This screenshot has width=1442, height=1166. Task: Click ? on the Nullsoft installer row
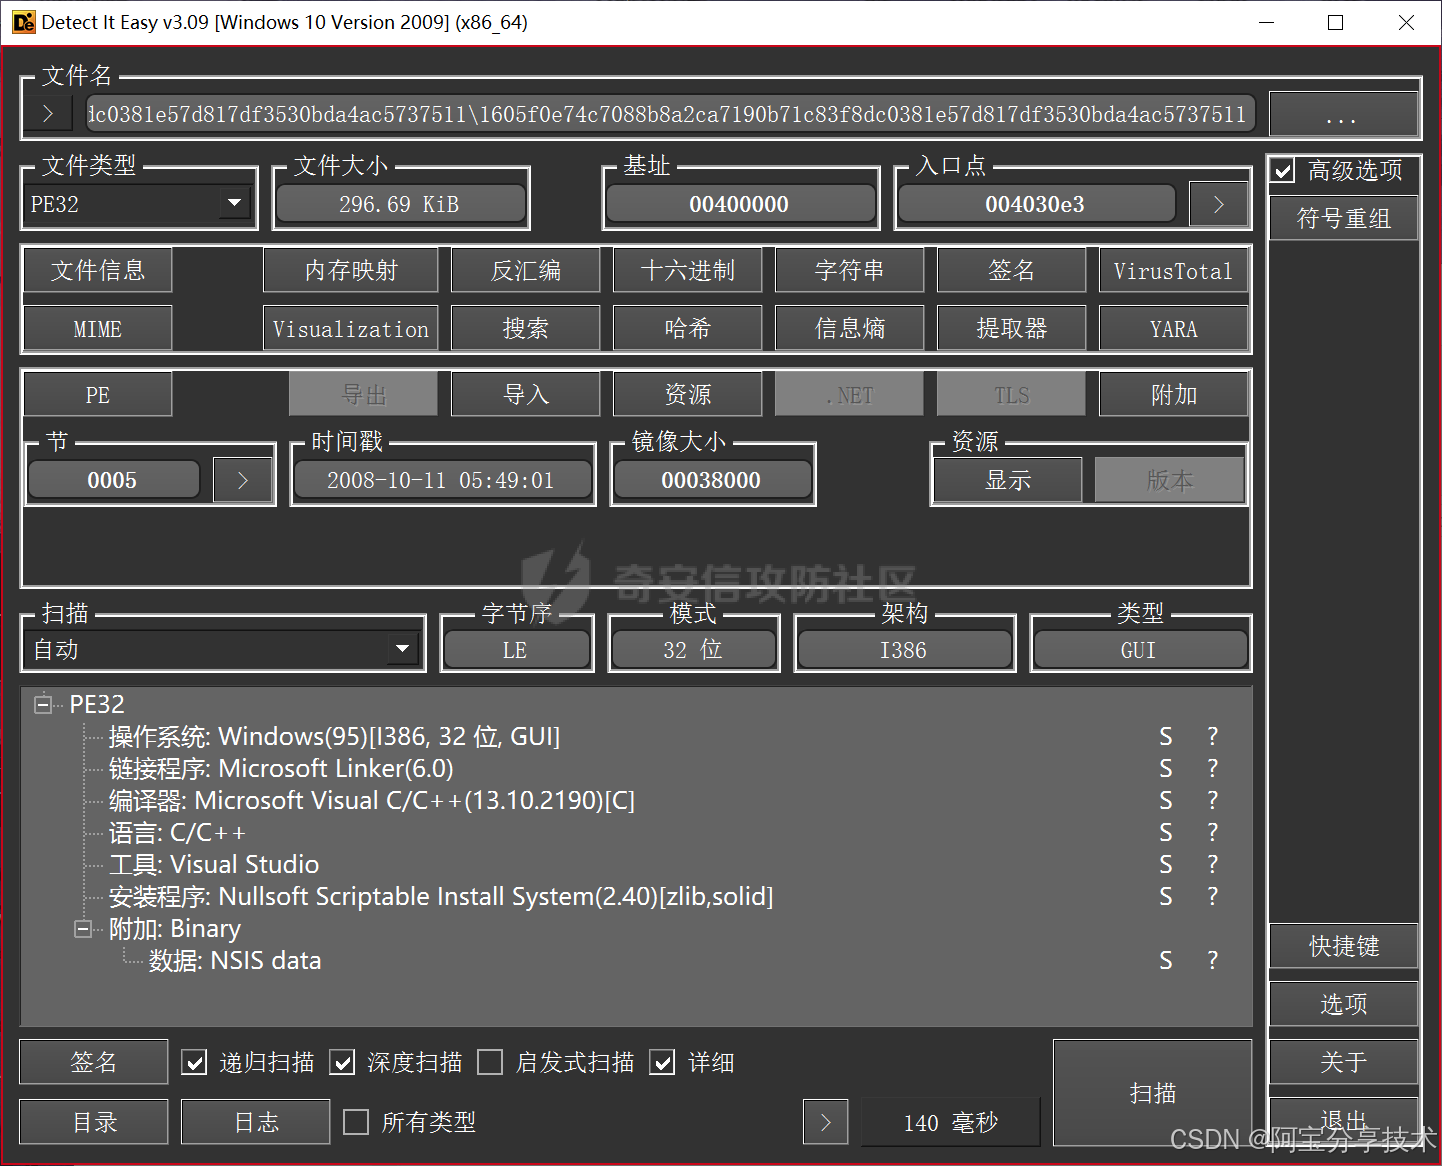[1213, 897]
